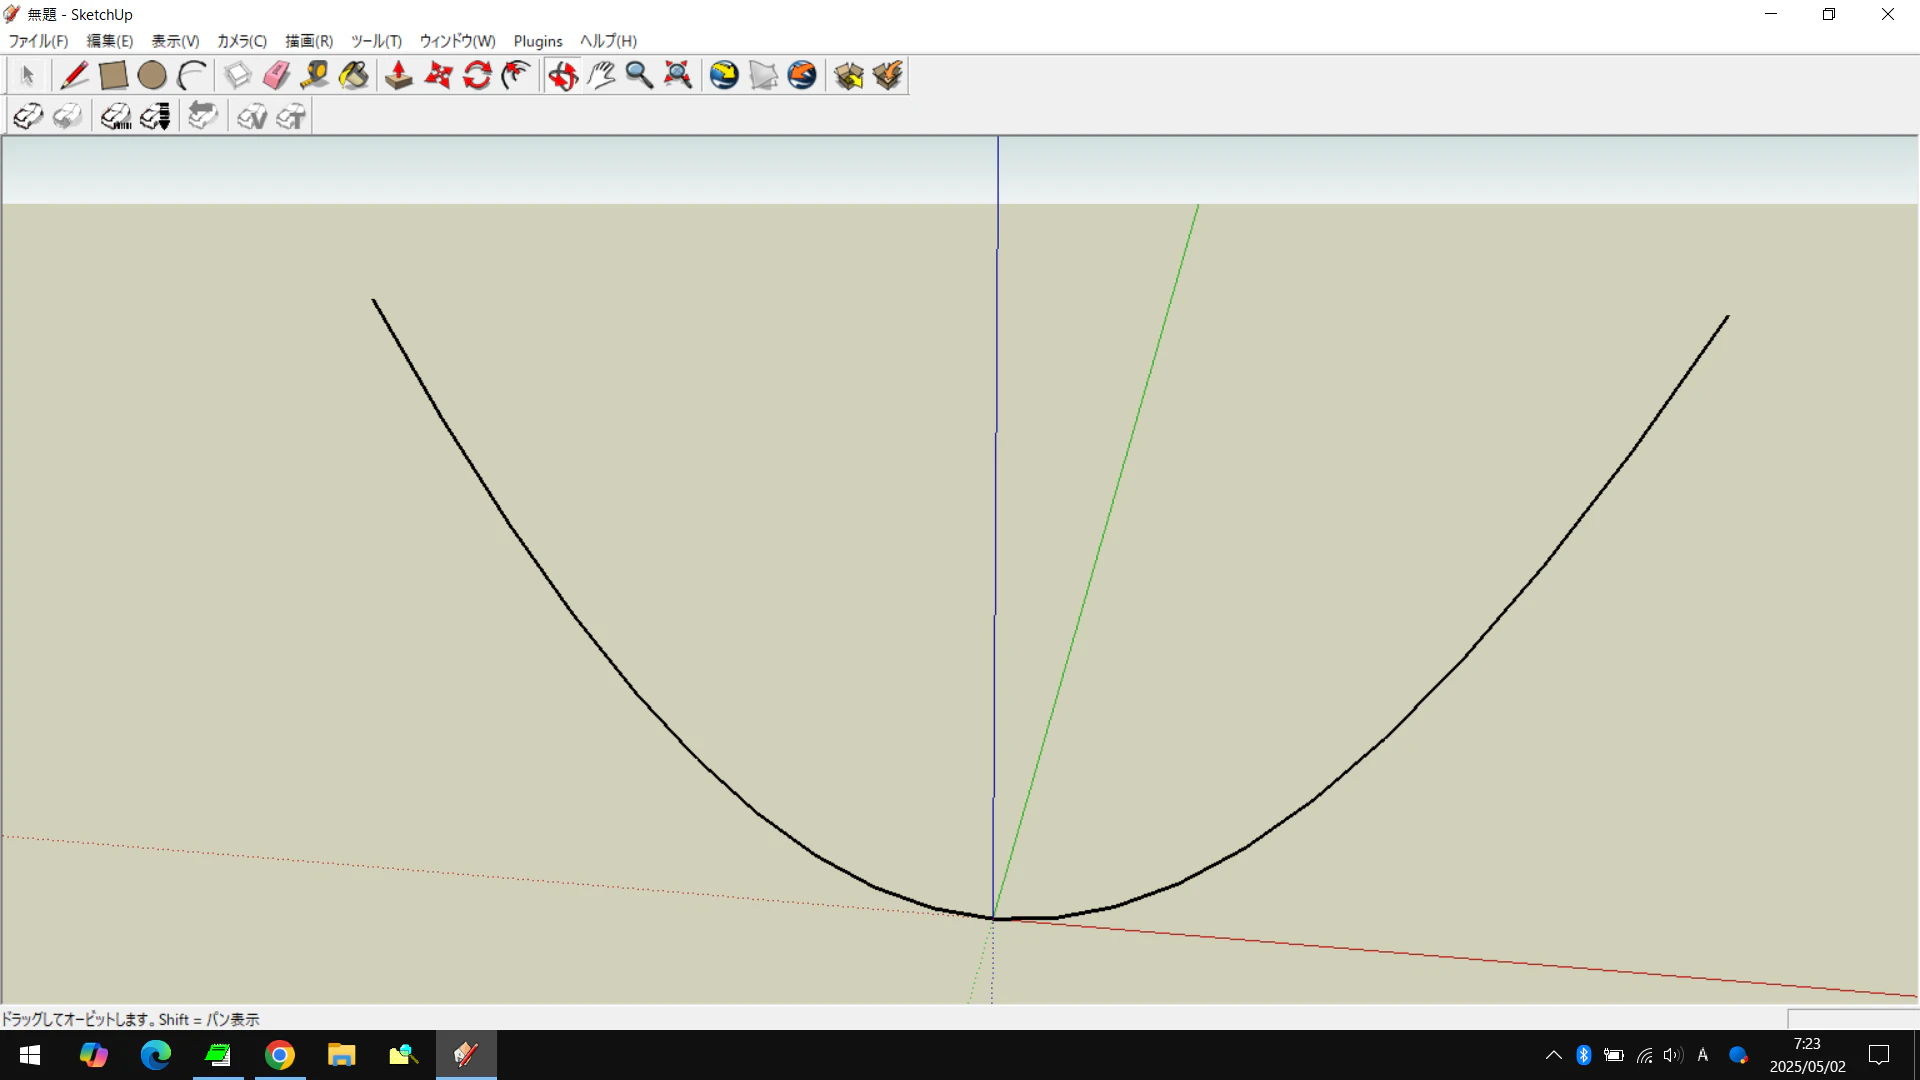Click the battery tray icon
Viewport: 1920px width, 1080px height.
(1614, 1055)
